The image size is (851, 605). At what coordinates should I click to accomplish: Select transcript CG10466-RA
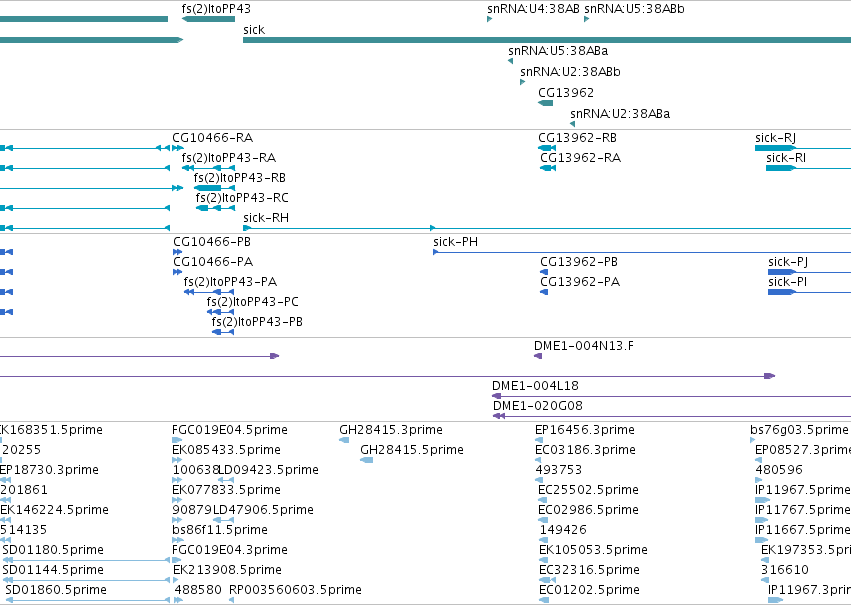tap(213, 138)
